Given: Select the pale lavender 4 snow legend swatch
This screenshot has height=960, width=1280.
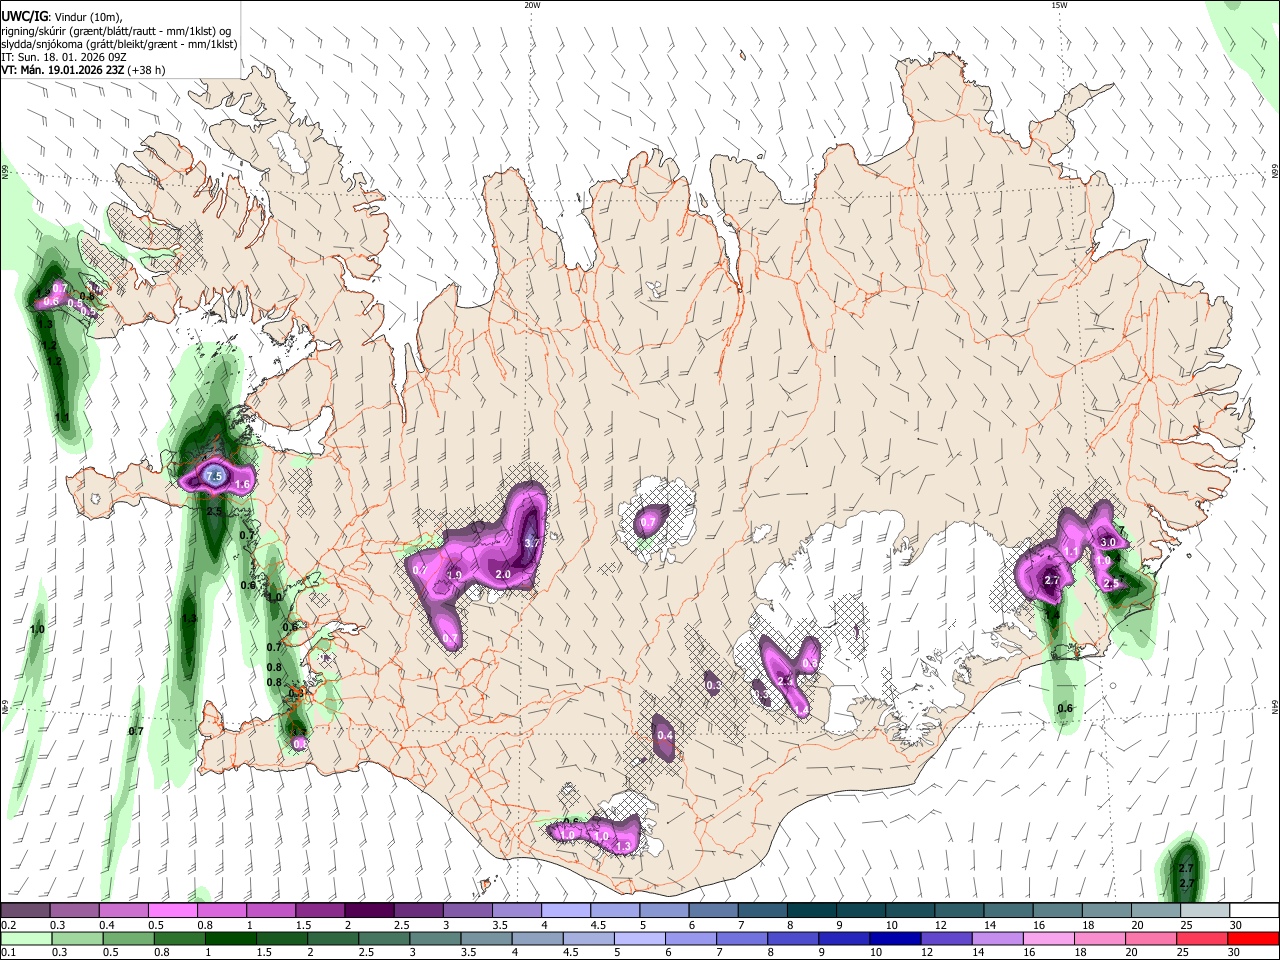Looking at the screenshot, I should point(565,911).
